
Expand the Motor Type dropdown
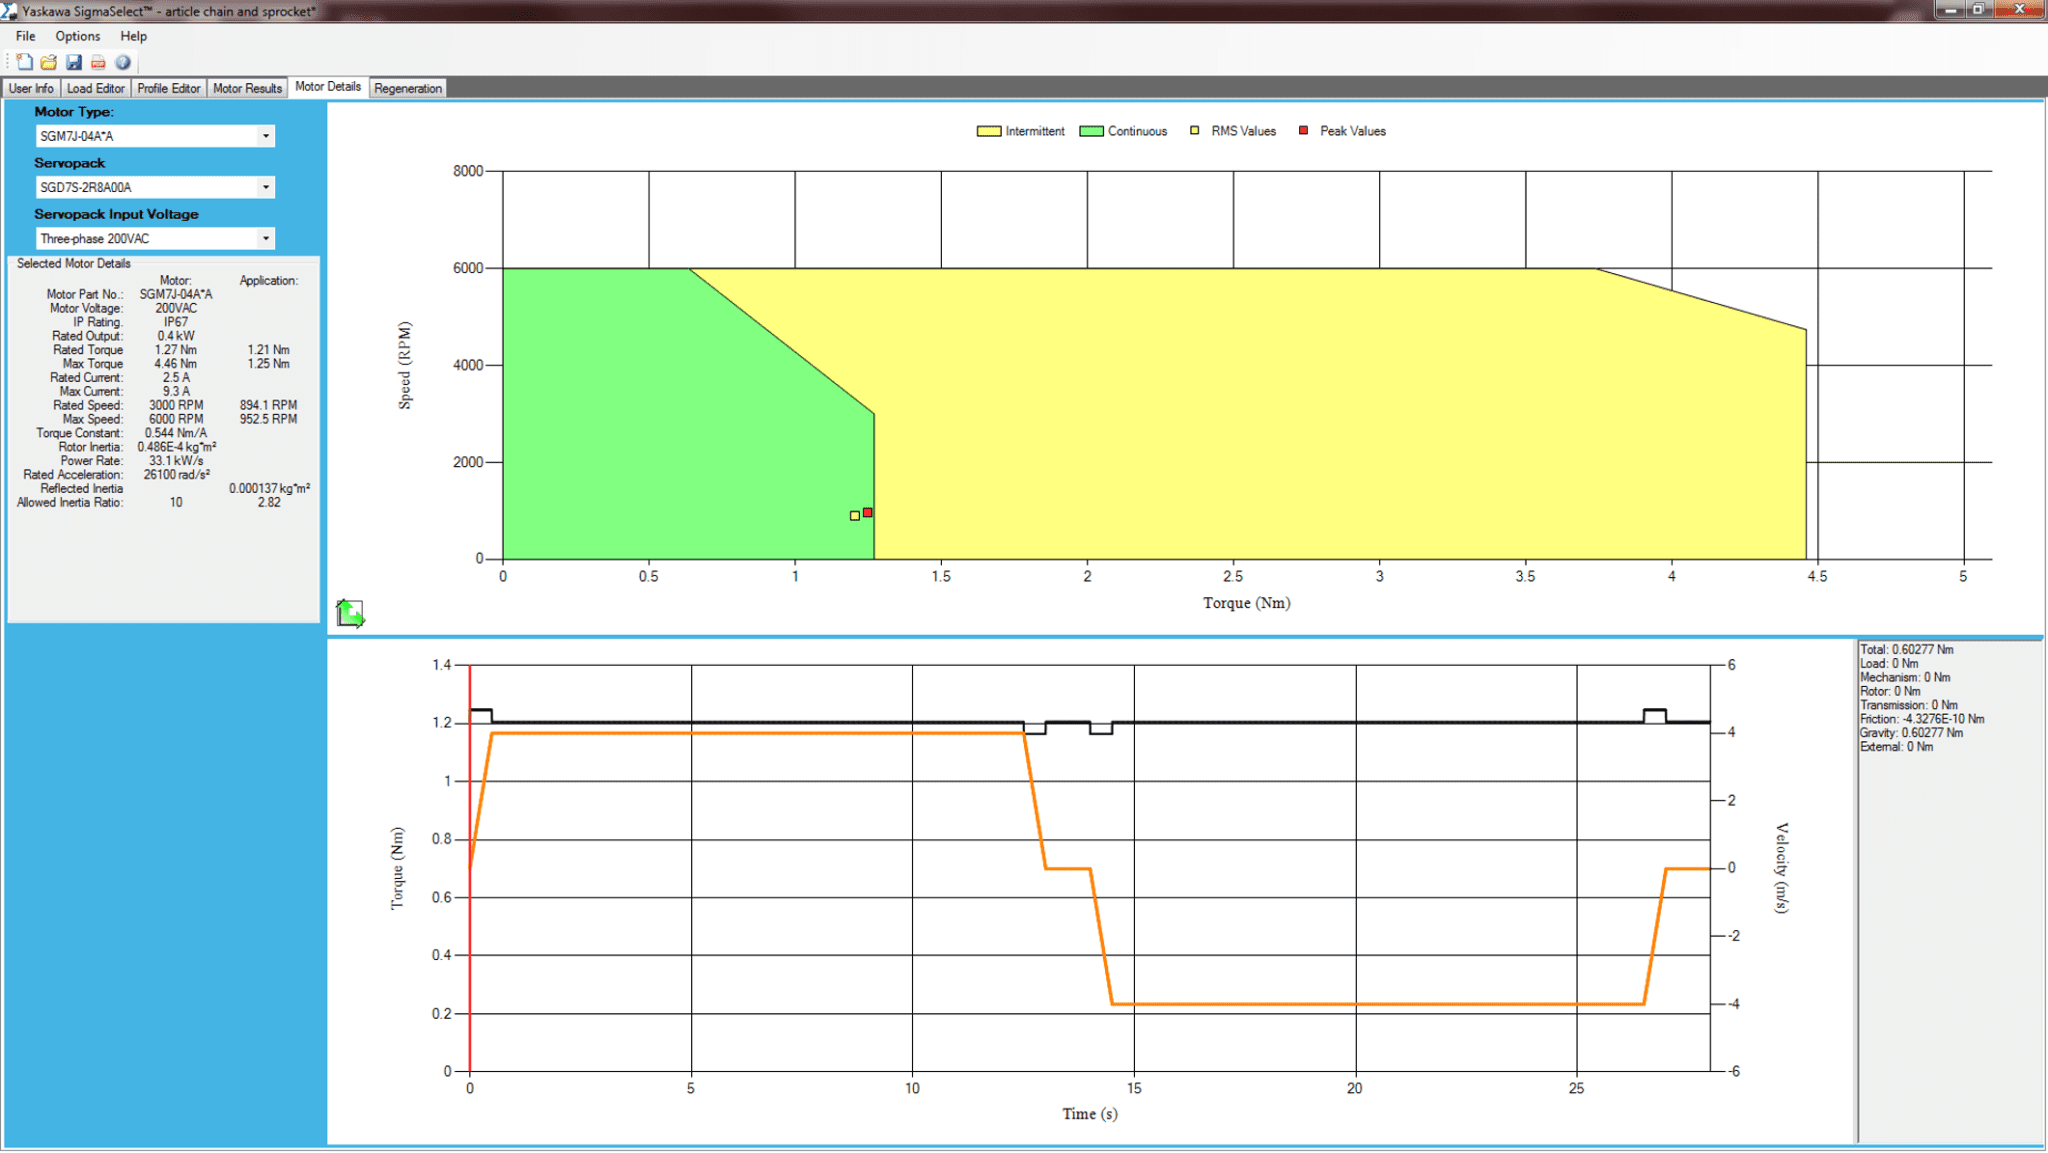coord(265,136)
